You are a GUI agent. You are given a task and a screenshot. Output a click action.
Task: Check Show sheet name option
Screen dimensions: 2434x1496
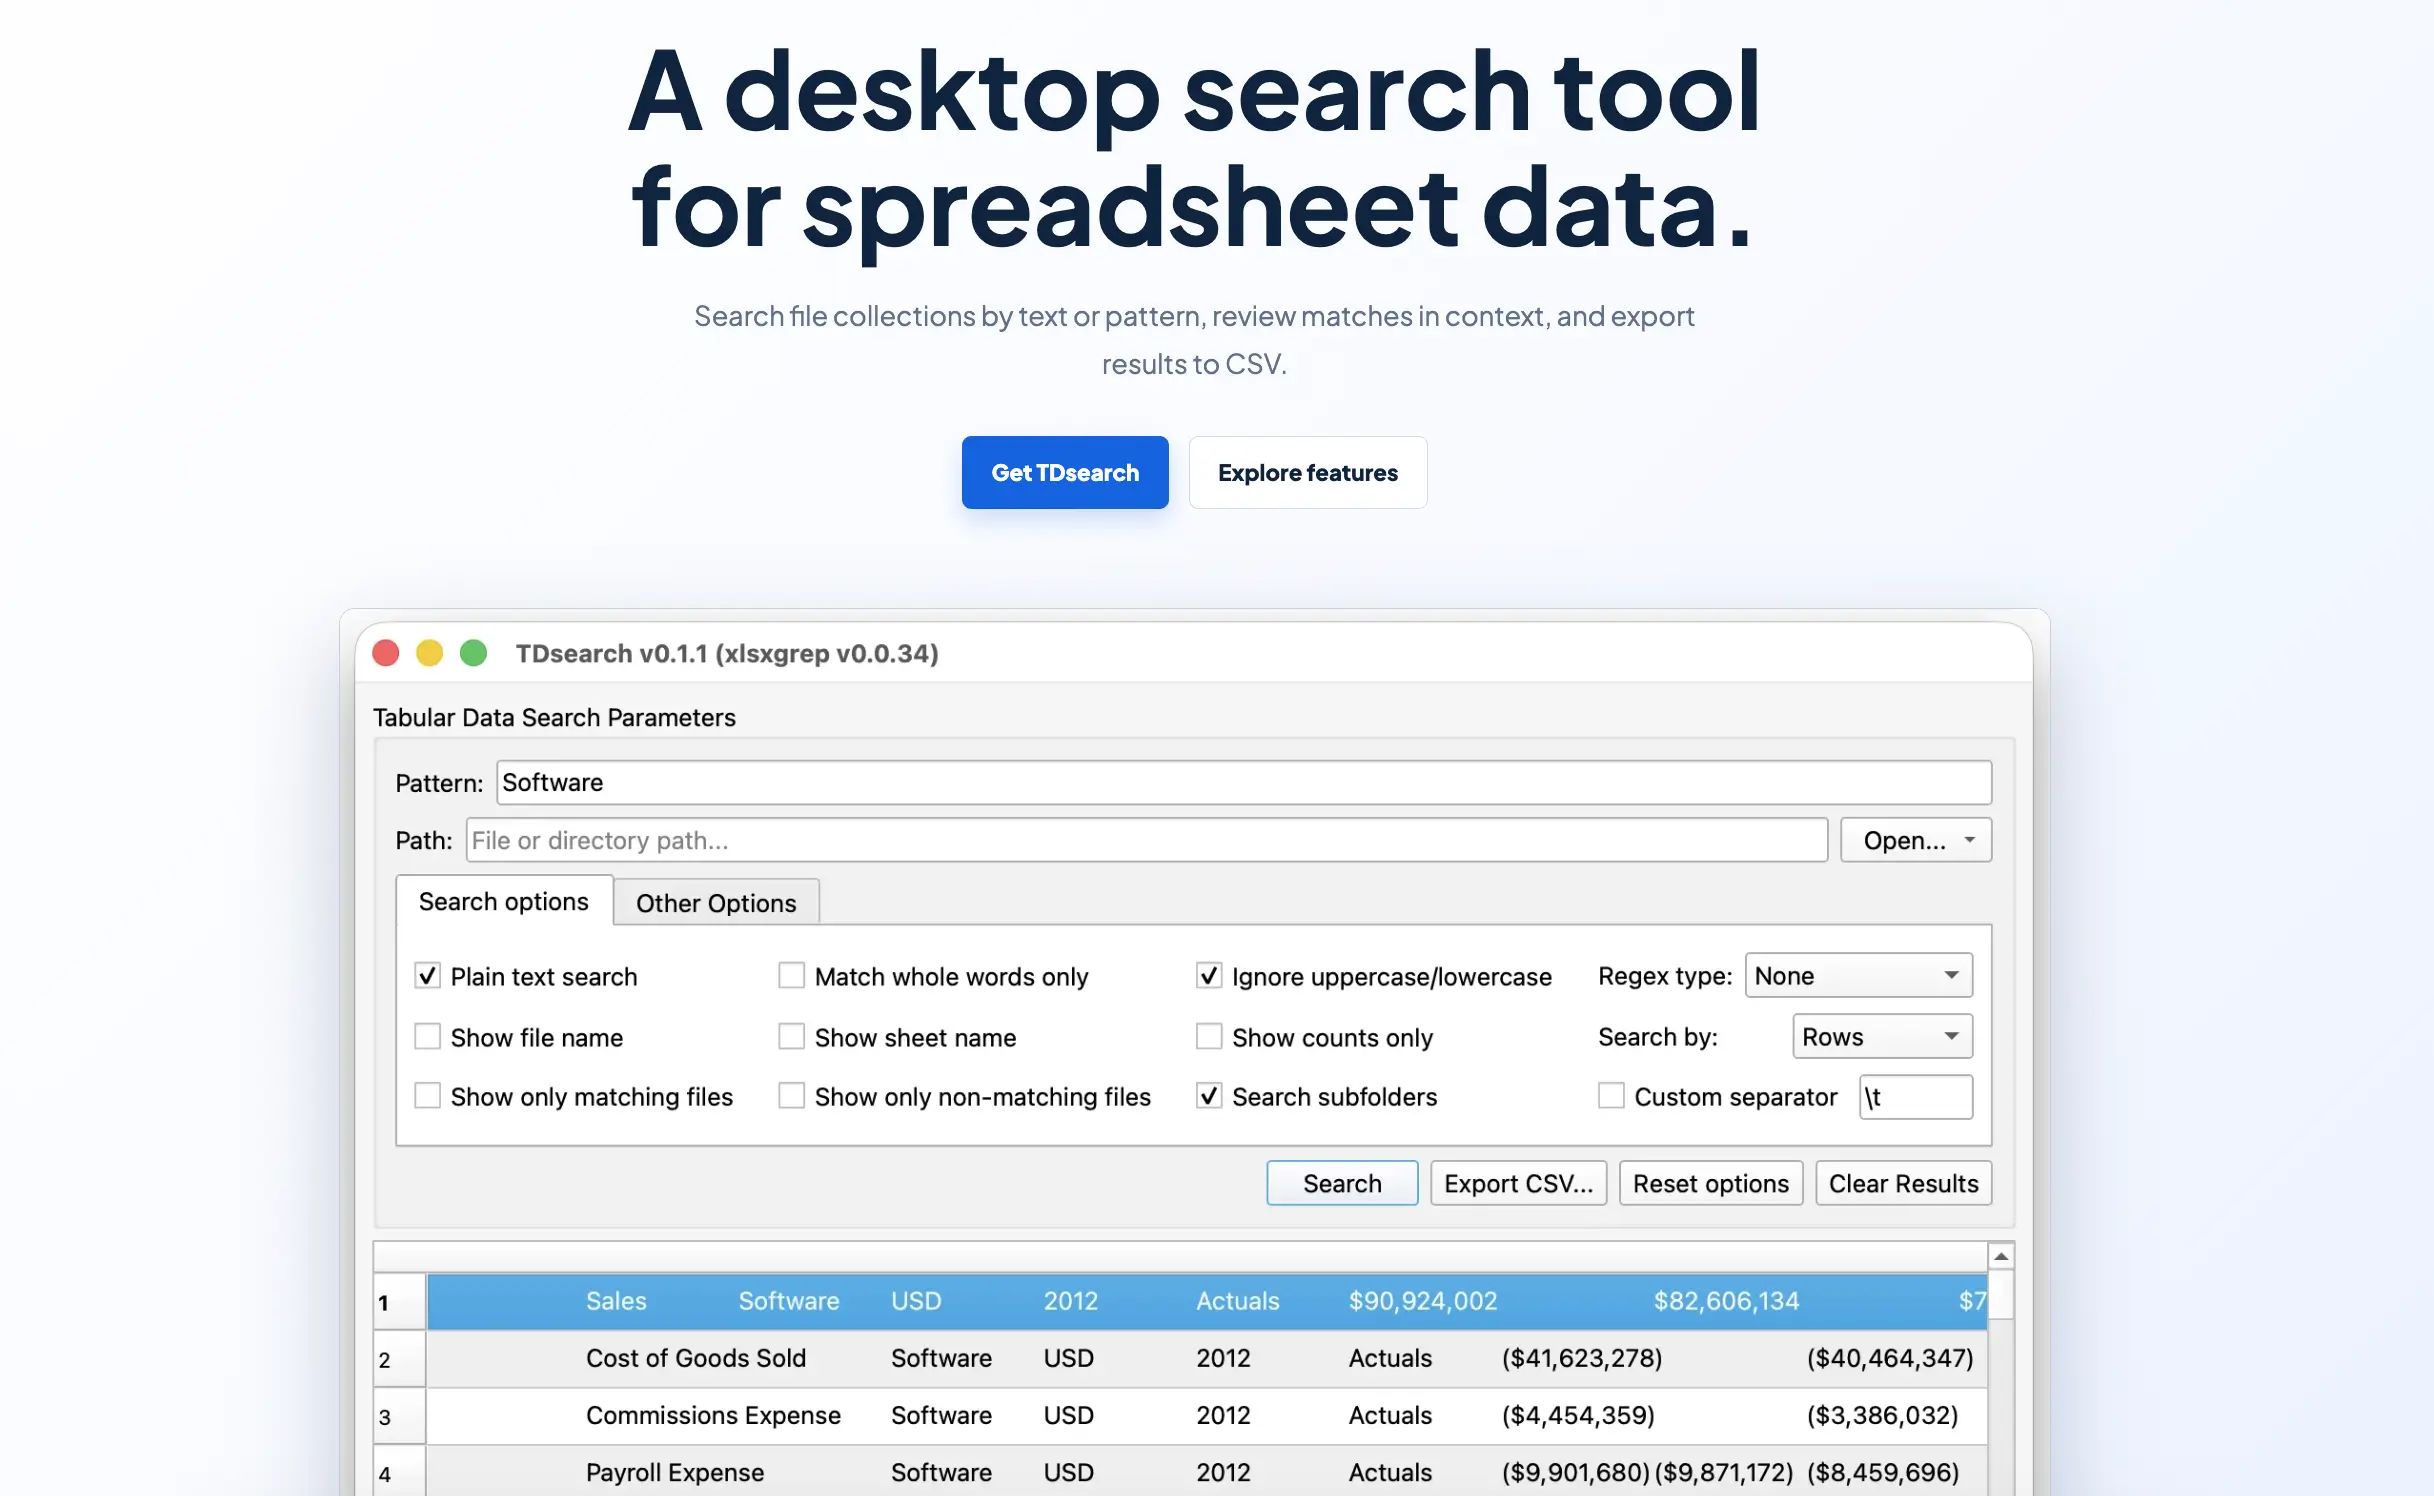point(791,1037)
